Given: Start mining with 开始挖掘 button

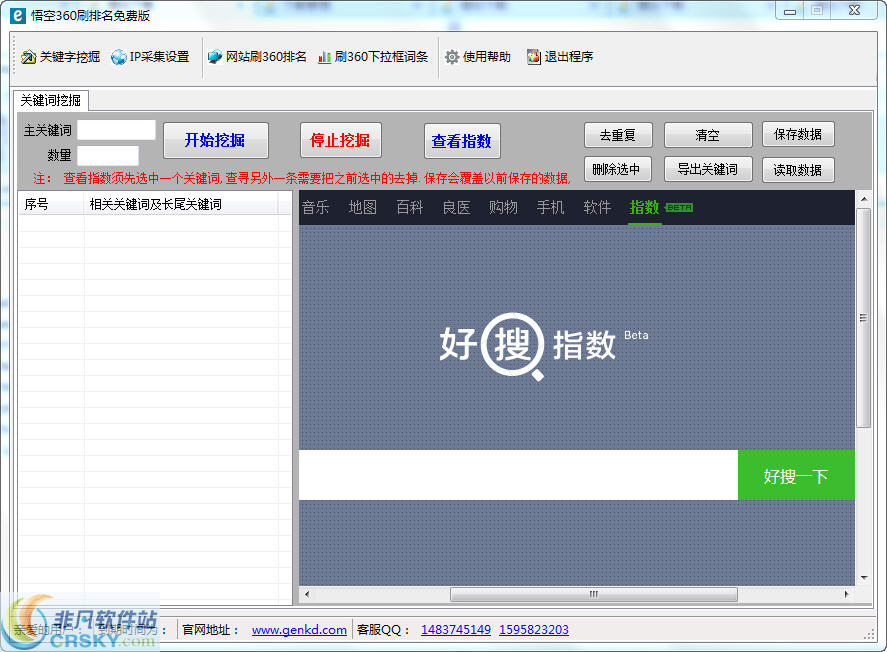Looking at the screenshot, I should pyautogui.click(x=216, y=140).
